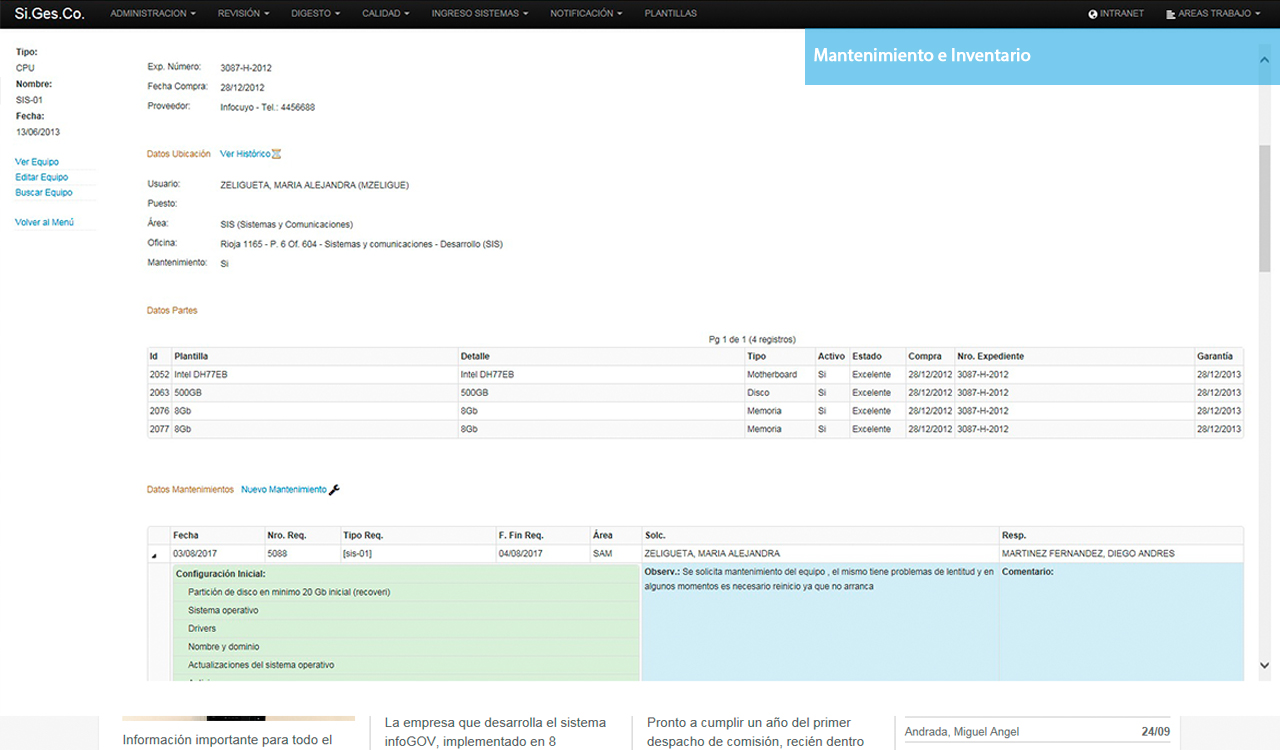Open the Buscar Equipo link
Viewport: 1280px width, 750px height.
point(44,192)
